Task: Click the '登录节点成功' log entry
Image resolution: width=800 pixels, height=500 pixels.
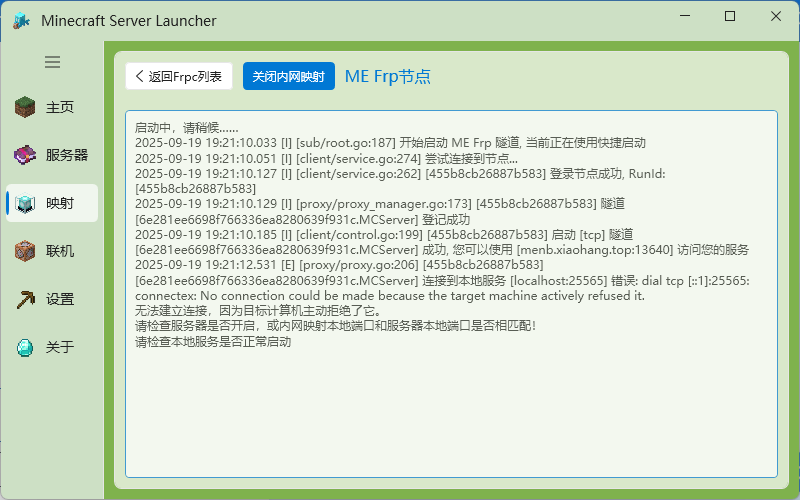Action: (x=400, y=181)
